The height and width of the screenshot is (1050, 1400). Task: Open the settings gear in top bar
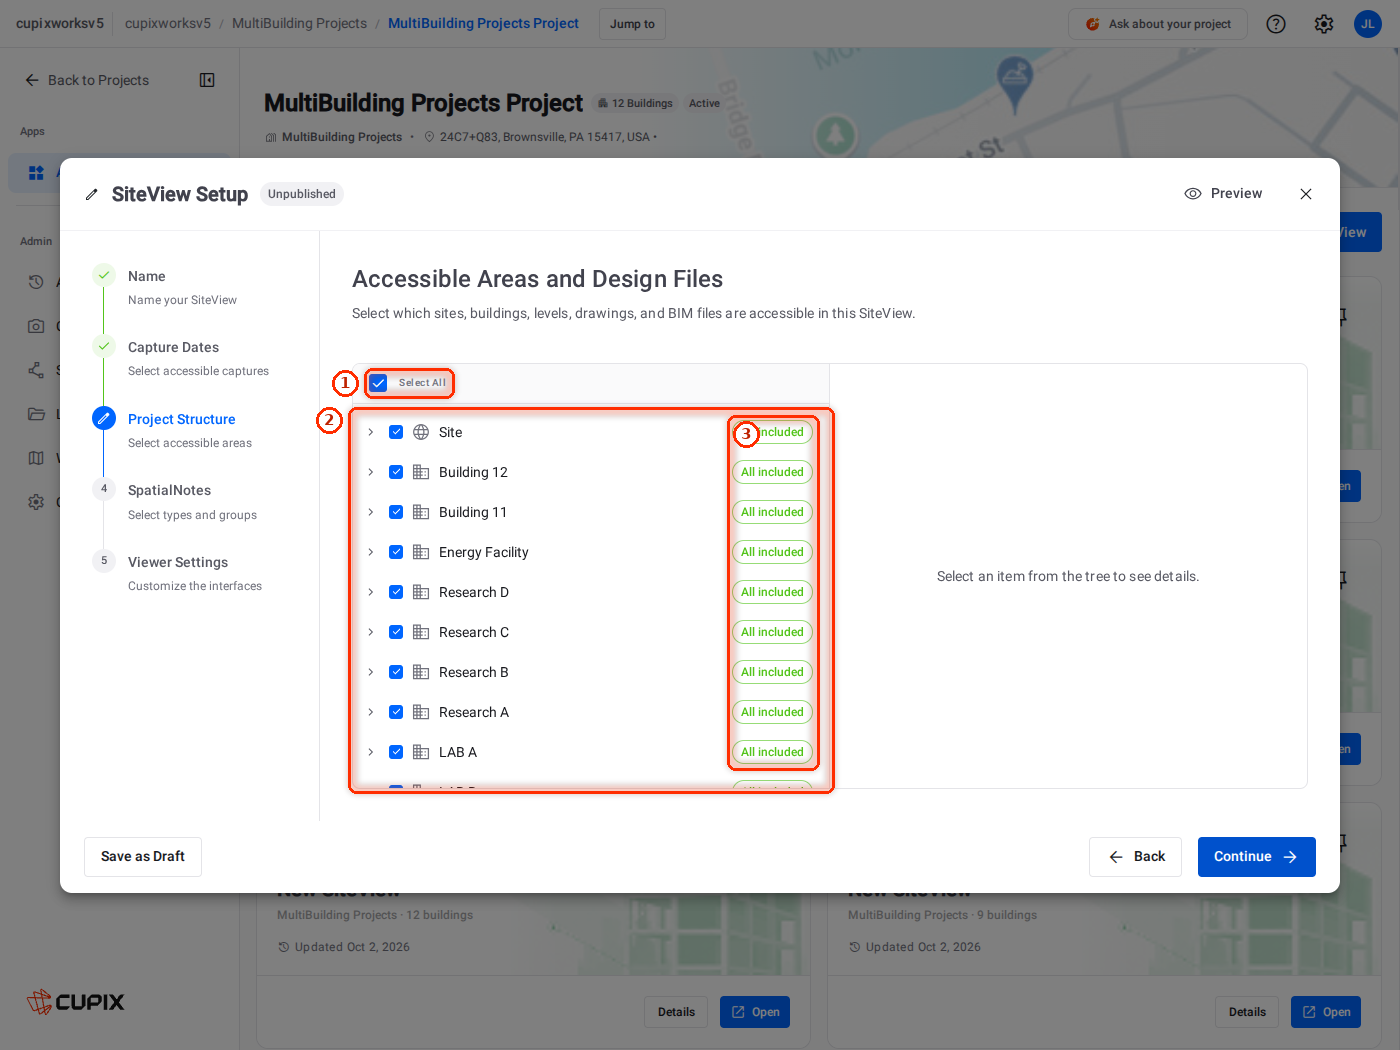tap(1324, 24)
